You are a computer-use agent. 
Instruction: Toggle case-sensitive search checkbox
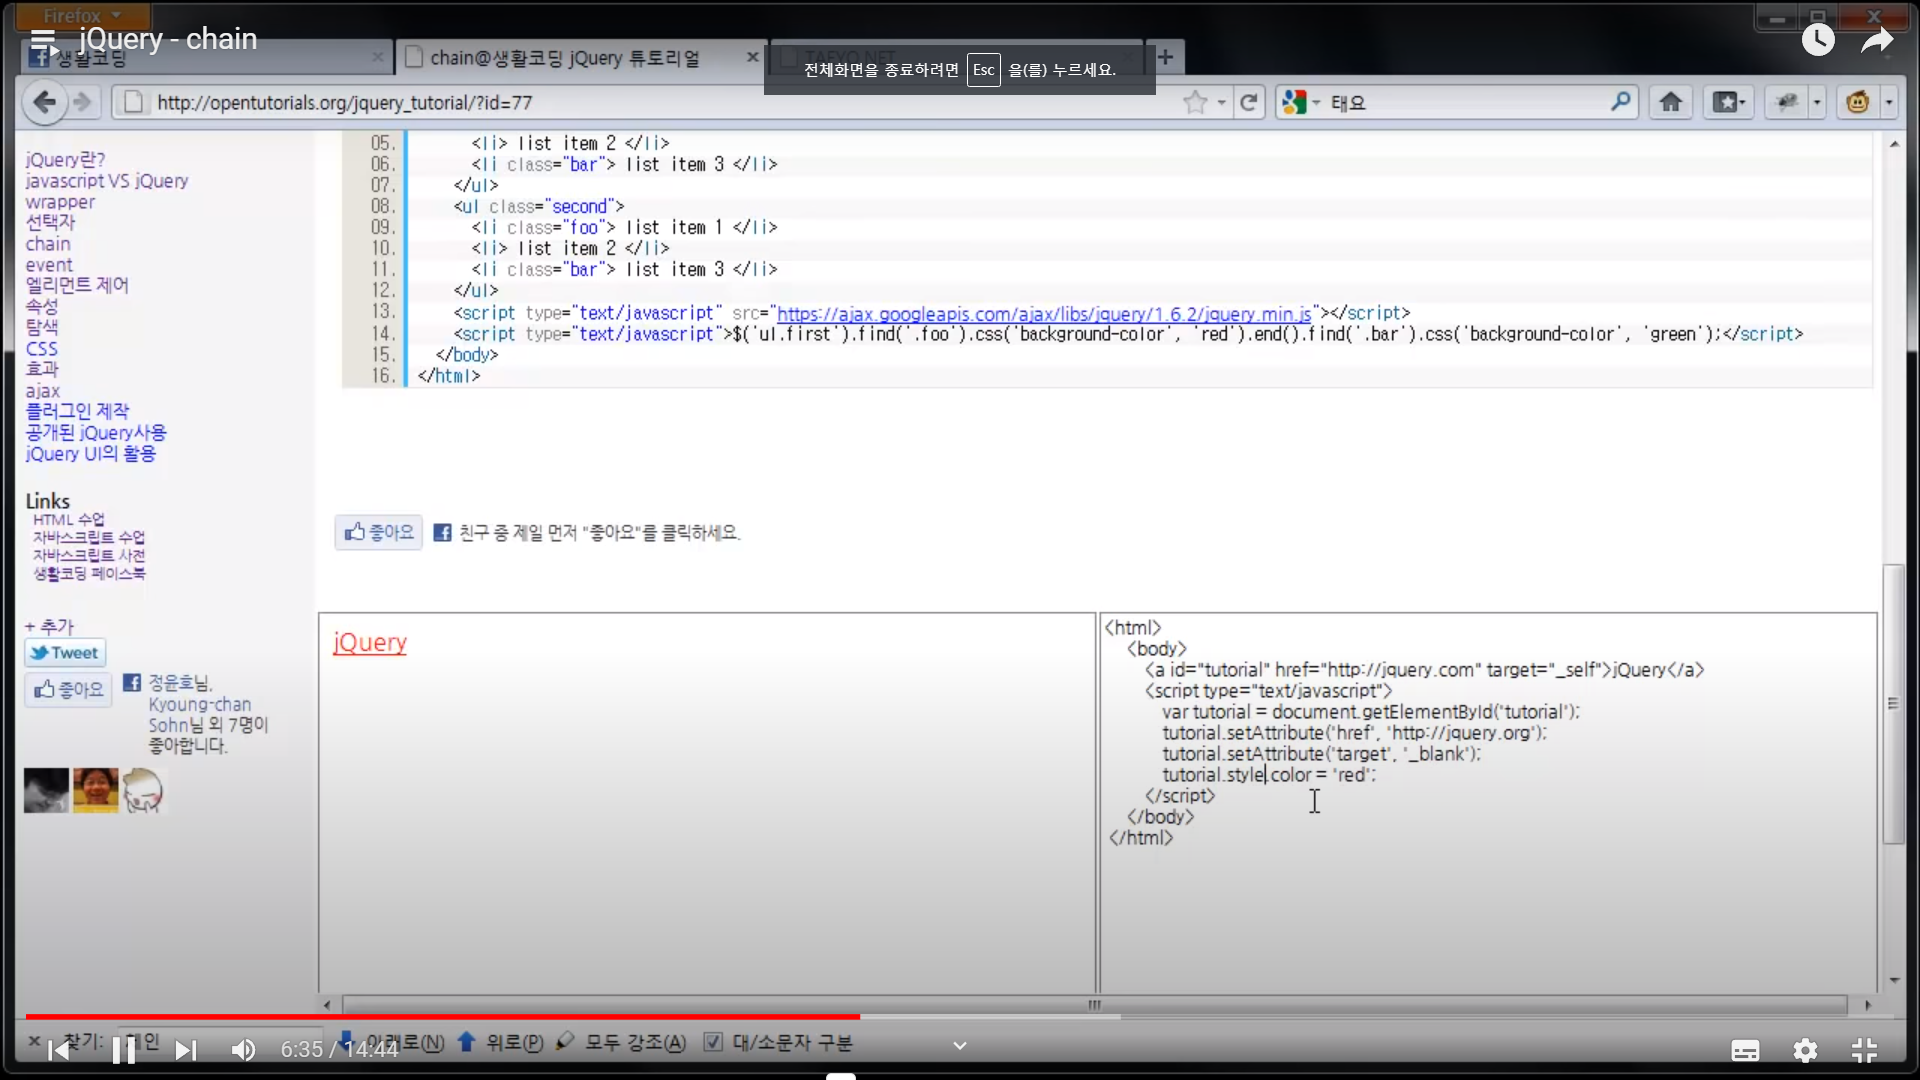click(713, 1042)
